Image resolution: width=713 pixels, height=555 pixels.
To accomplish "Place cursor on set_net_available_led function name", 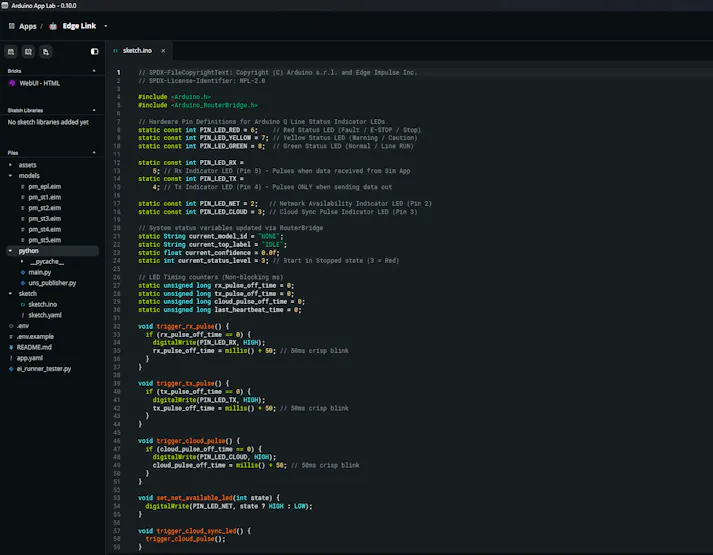I will [x=194, y=498].
